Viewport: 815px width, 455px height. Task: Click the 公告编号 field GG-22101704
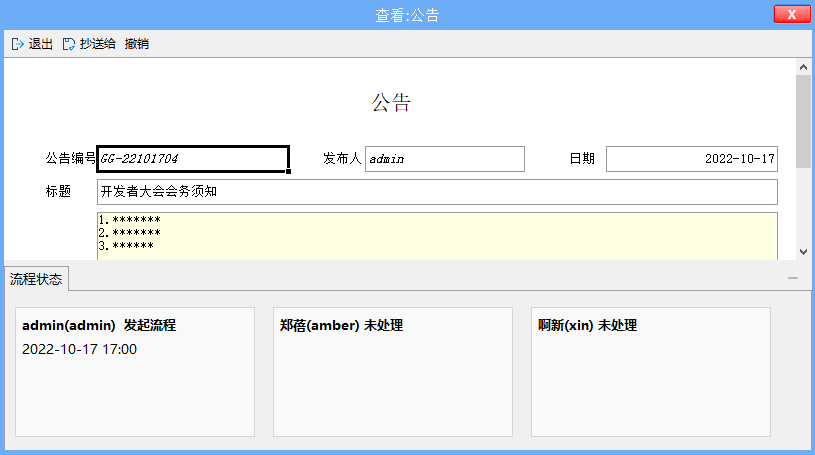coord(193,159)
